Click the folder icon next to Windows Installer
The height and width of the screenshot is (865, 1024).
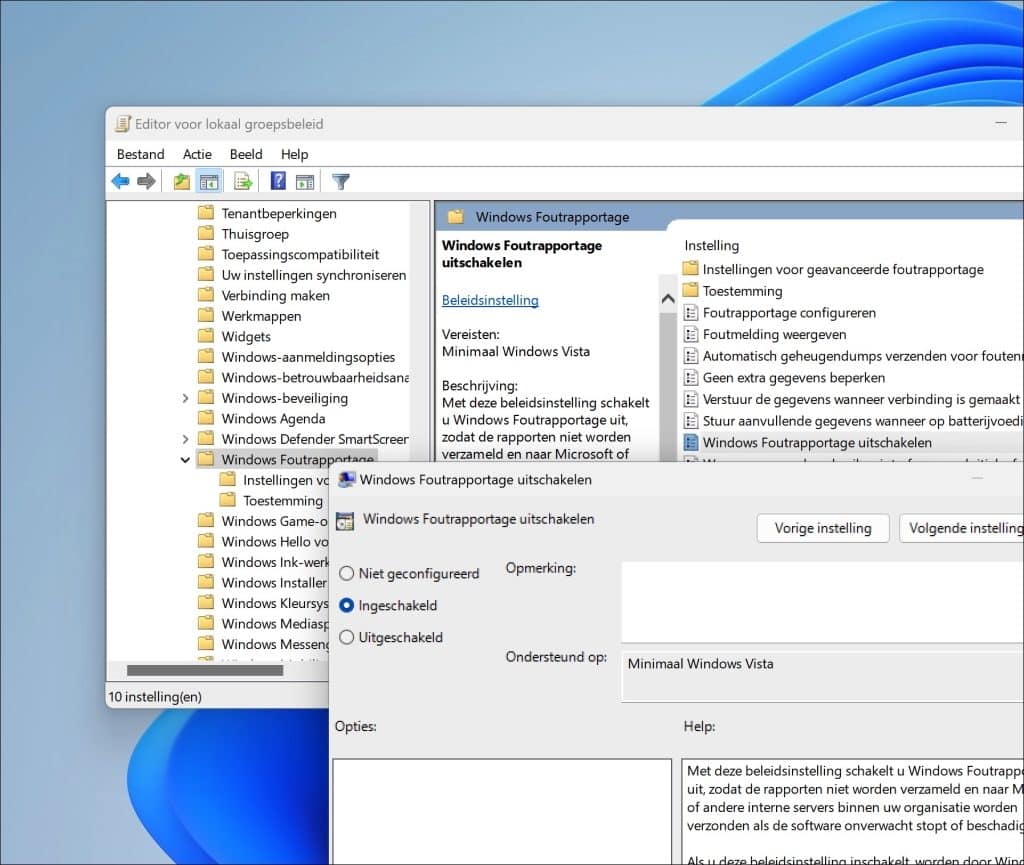click(x=206, y=582)
